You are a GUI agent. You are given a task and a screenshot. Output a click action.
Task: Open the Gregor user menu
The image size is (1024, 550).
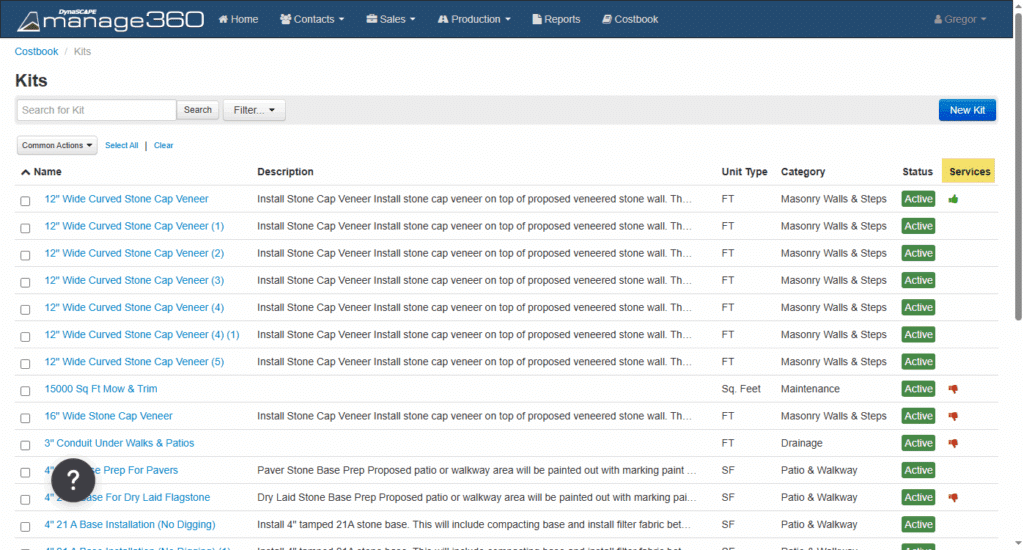(959, 19)
